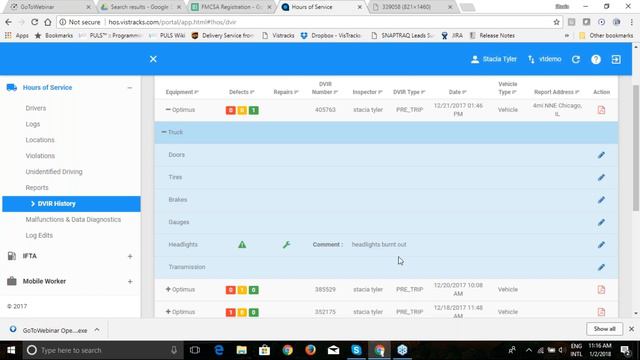Open Skype from the taskbar
This screenshot has height=360, width=640.
tap(356, 350)
